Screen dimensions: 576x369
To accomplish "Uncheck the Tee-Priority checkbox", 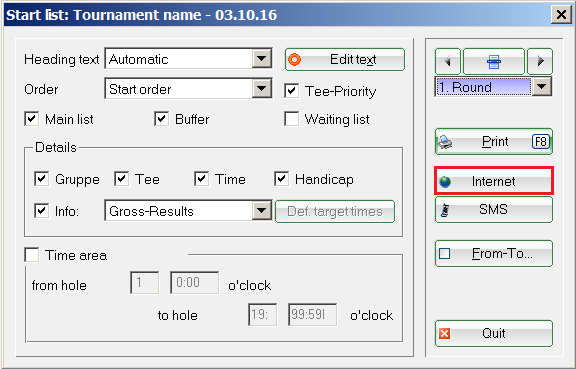I will tap(291, 91).
